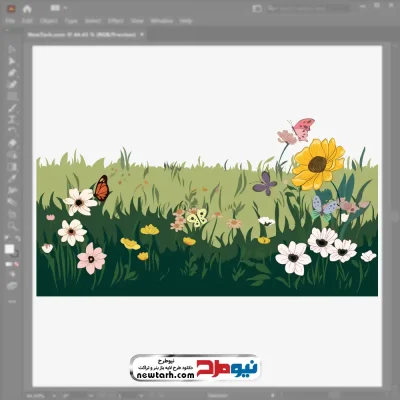The width and height of the screenshot is (400, 400).
Task: Open the Edit Toolbar three dots
Action: click(x=12, y=301)
